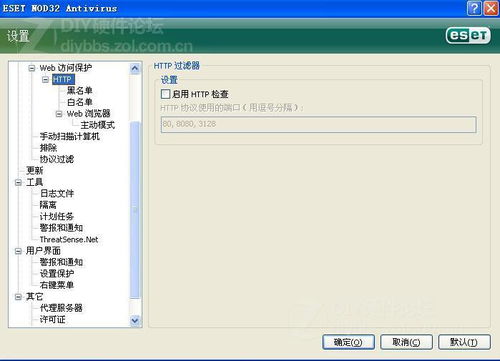Click the HTTP ports input field

pyautogui.click(x=318, y=124)
